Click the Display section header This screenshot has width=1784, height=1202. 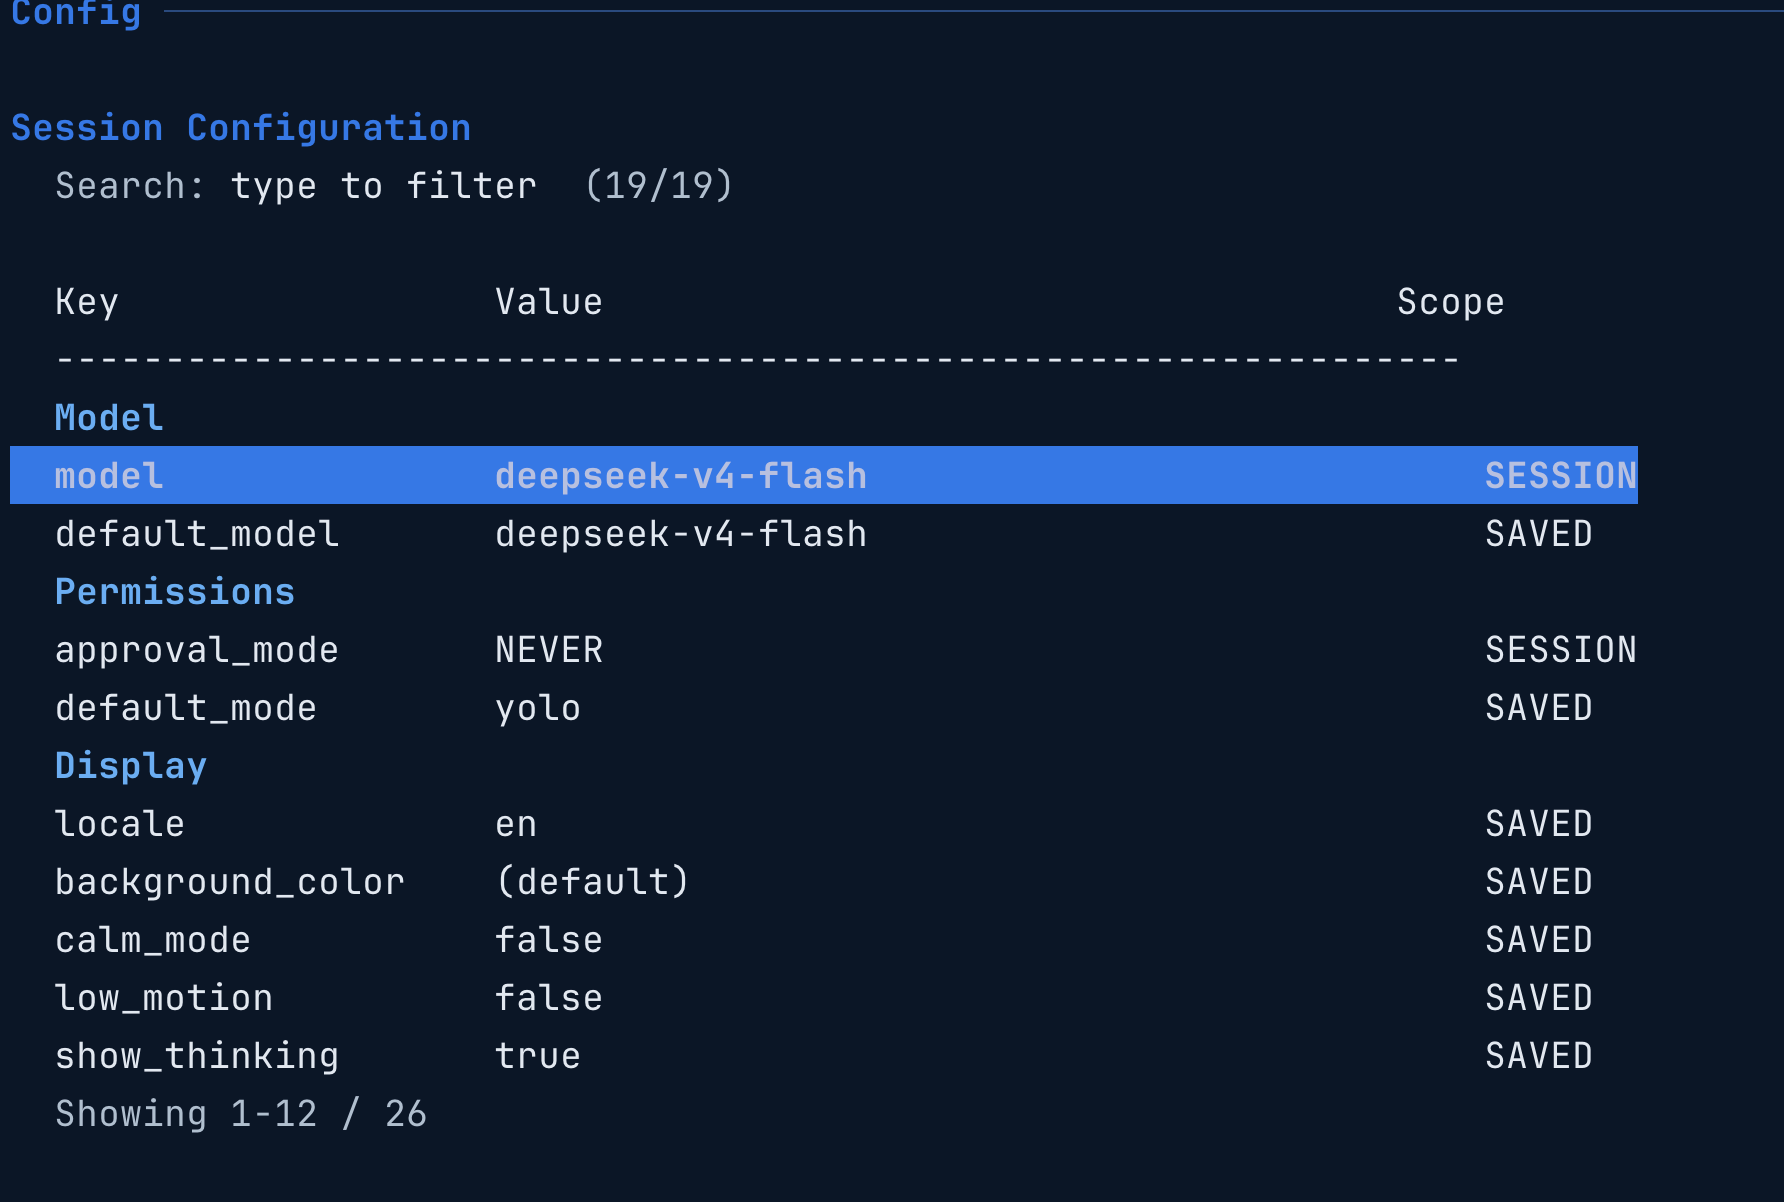[131, 766]
